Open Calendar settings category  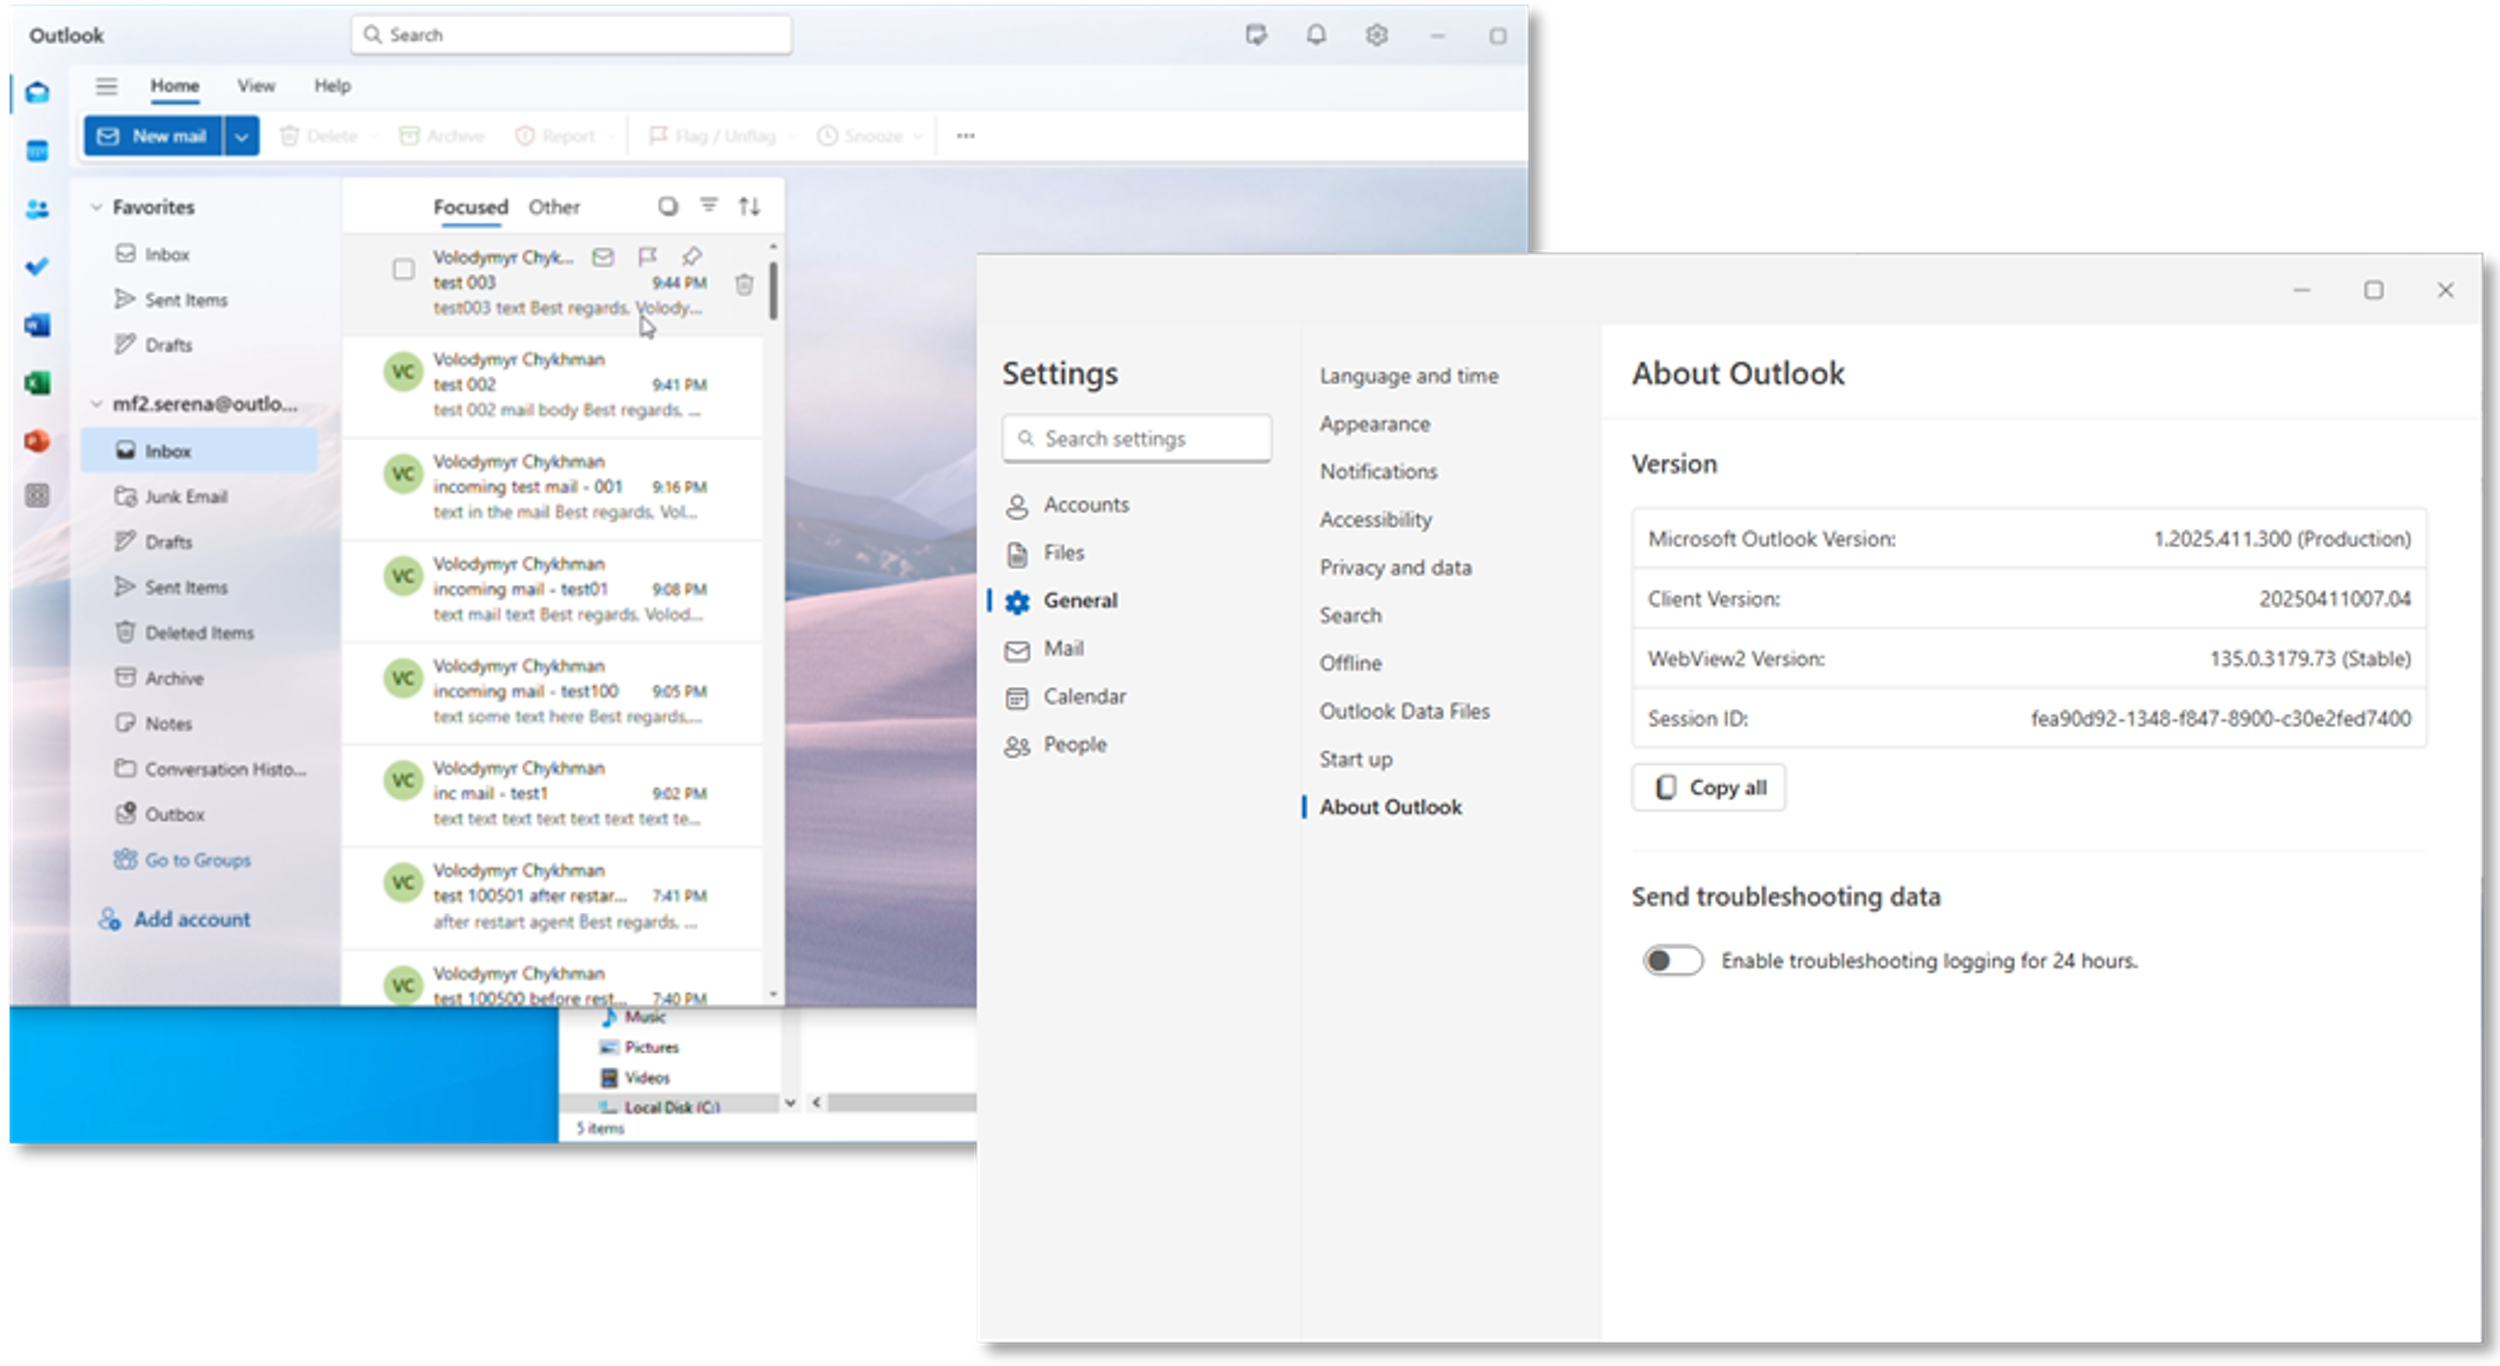coord(1066,697)
